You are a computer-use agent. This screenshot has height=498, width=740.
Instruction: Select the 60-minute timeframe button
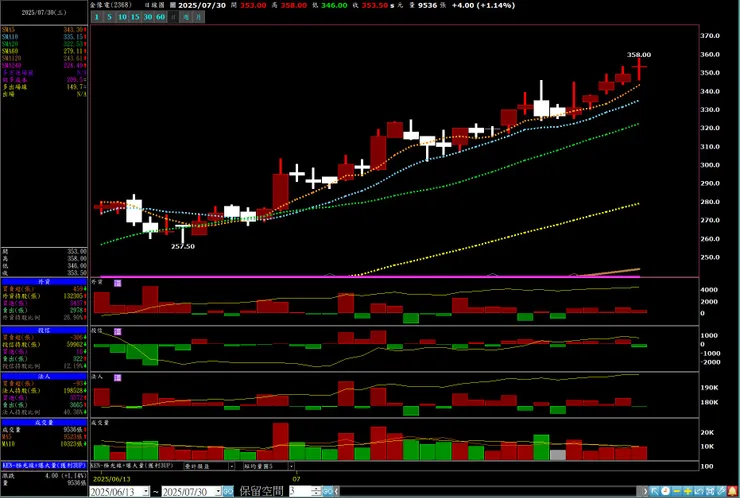[x=160, y=17]
